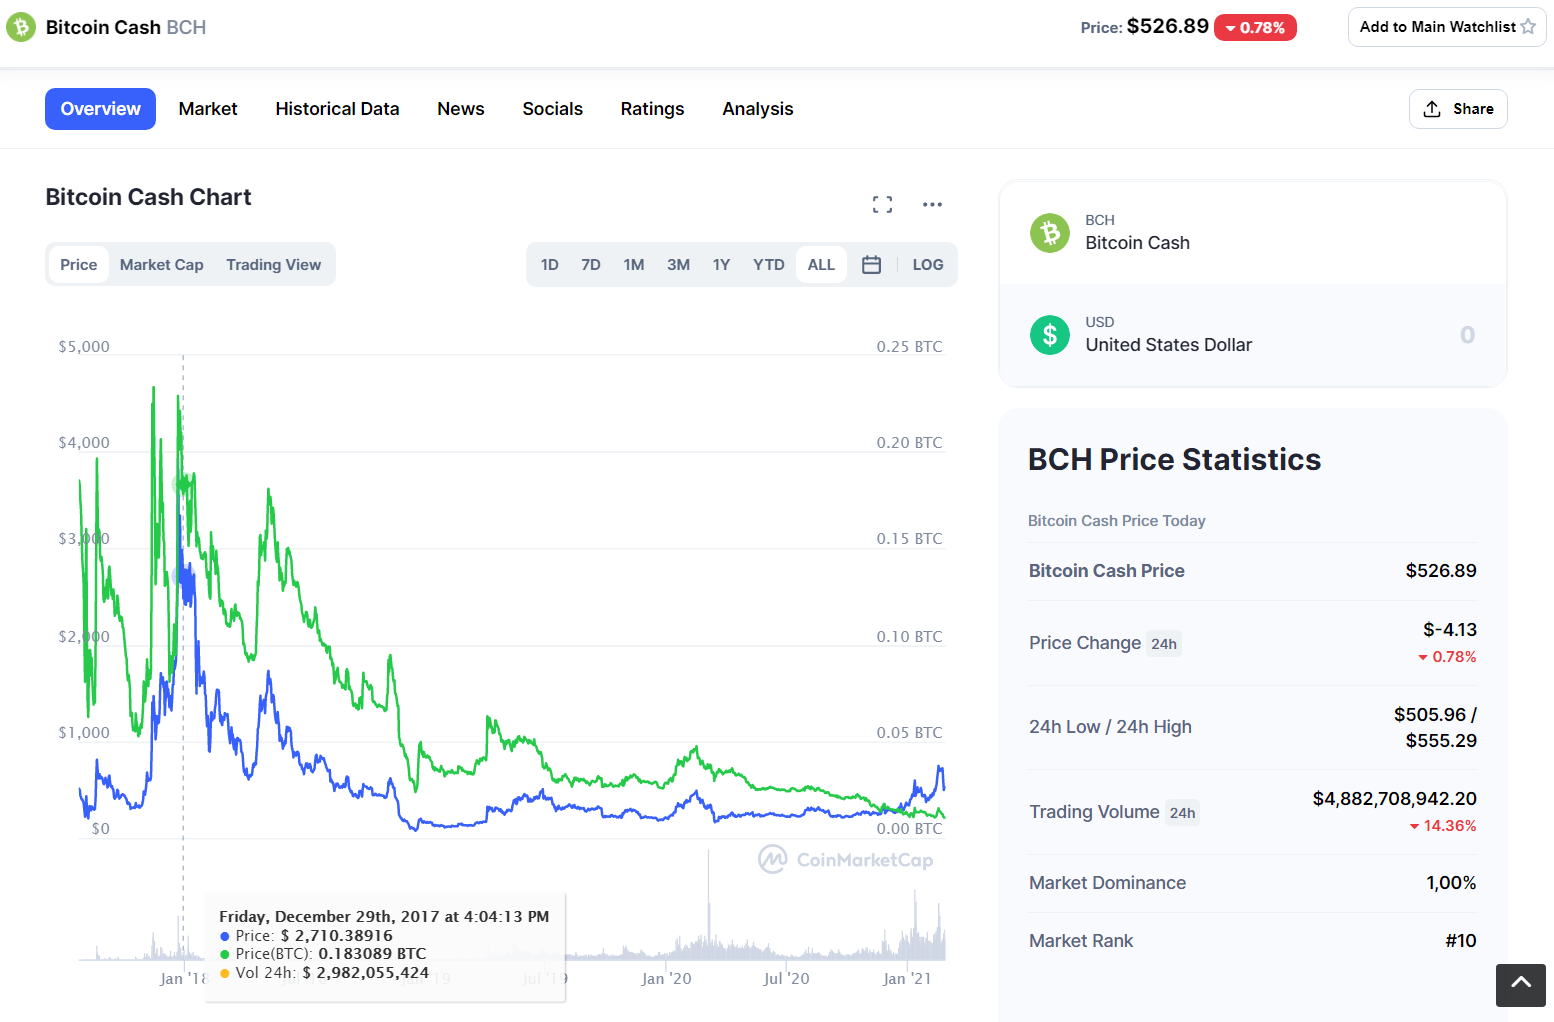Click the header price $526.89

[1168, 26]
